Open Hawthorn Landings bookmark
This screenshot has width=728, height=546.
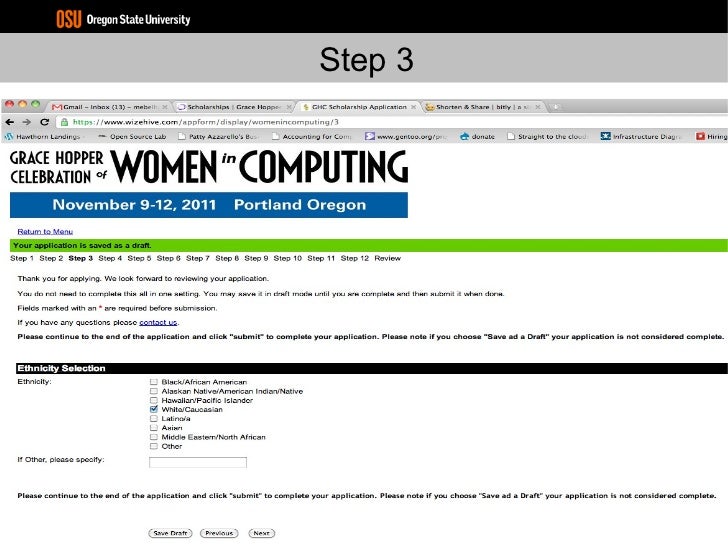click(x=43, y=136)
